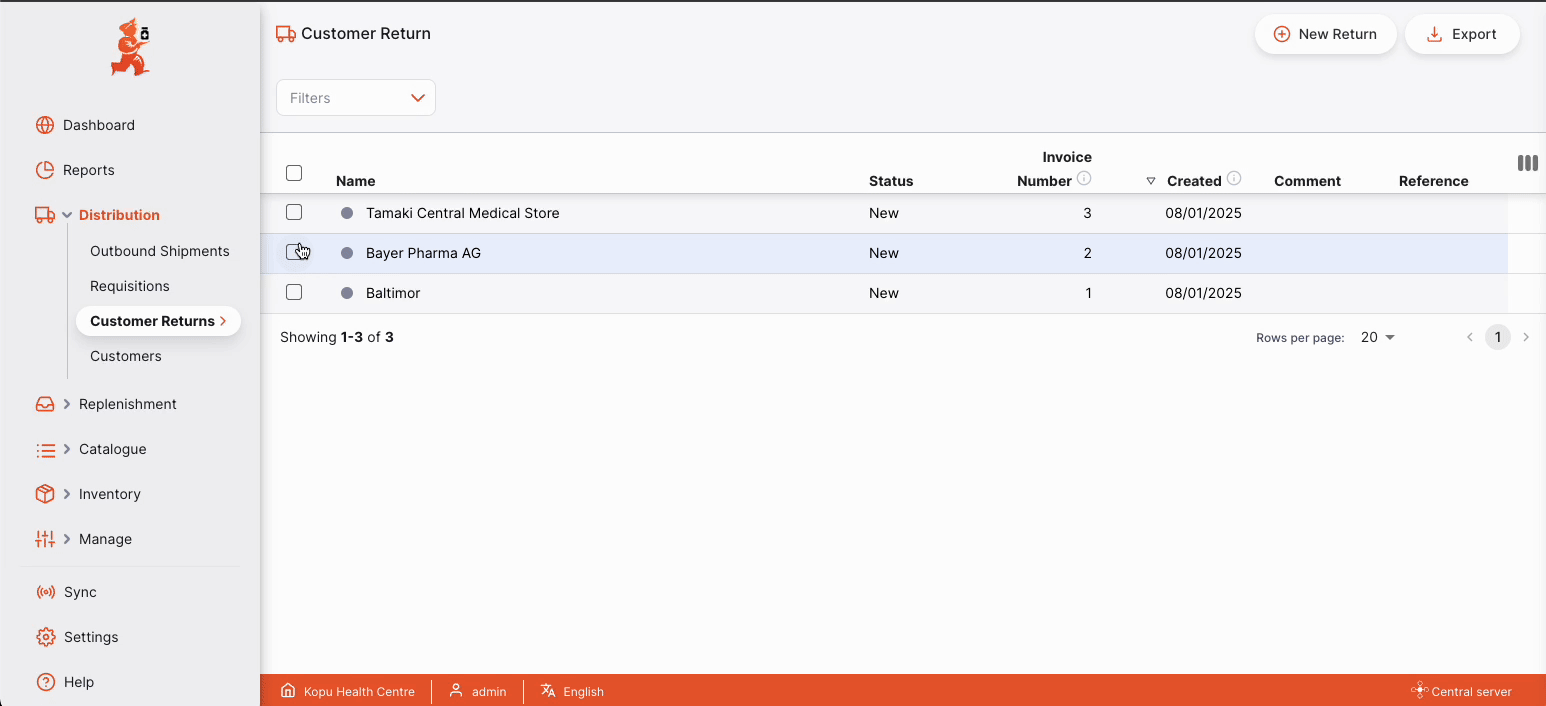Viewport: 1546px width, 706px height.
Task: Click the language translate icon in footer
Action: (548, 691)
